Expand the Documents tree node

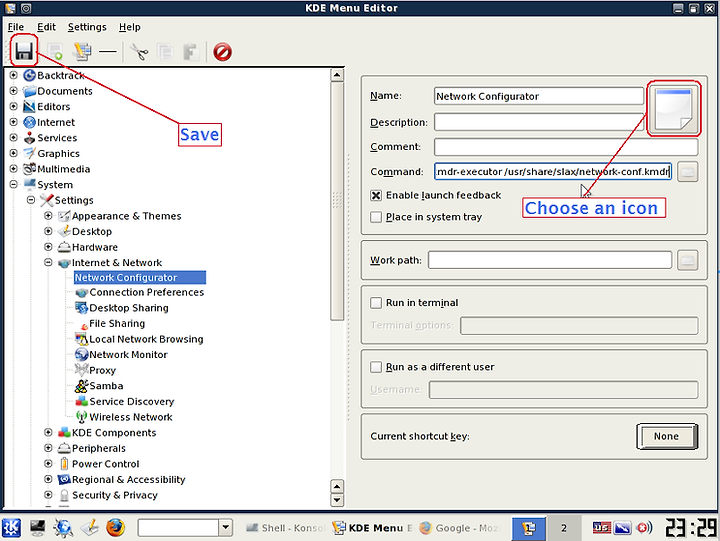tap(14, 90)
